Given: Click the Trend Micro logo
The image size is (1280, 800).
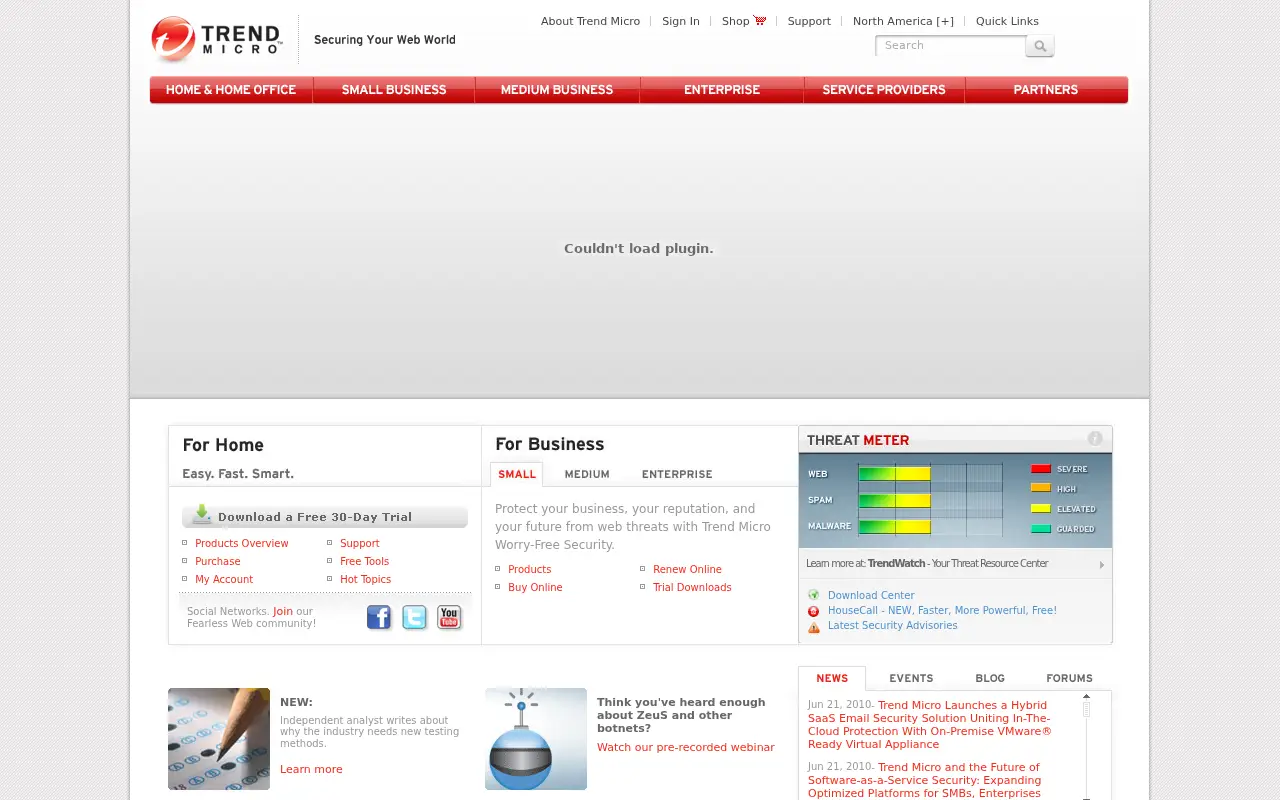Looking at the screenshot, I should 217,39.
